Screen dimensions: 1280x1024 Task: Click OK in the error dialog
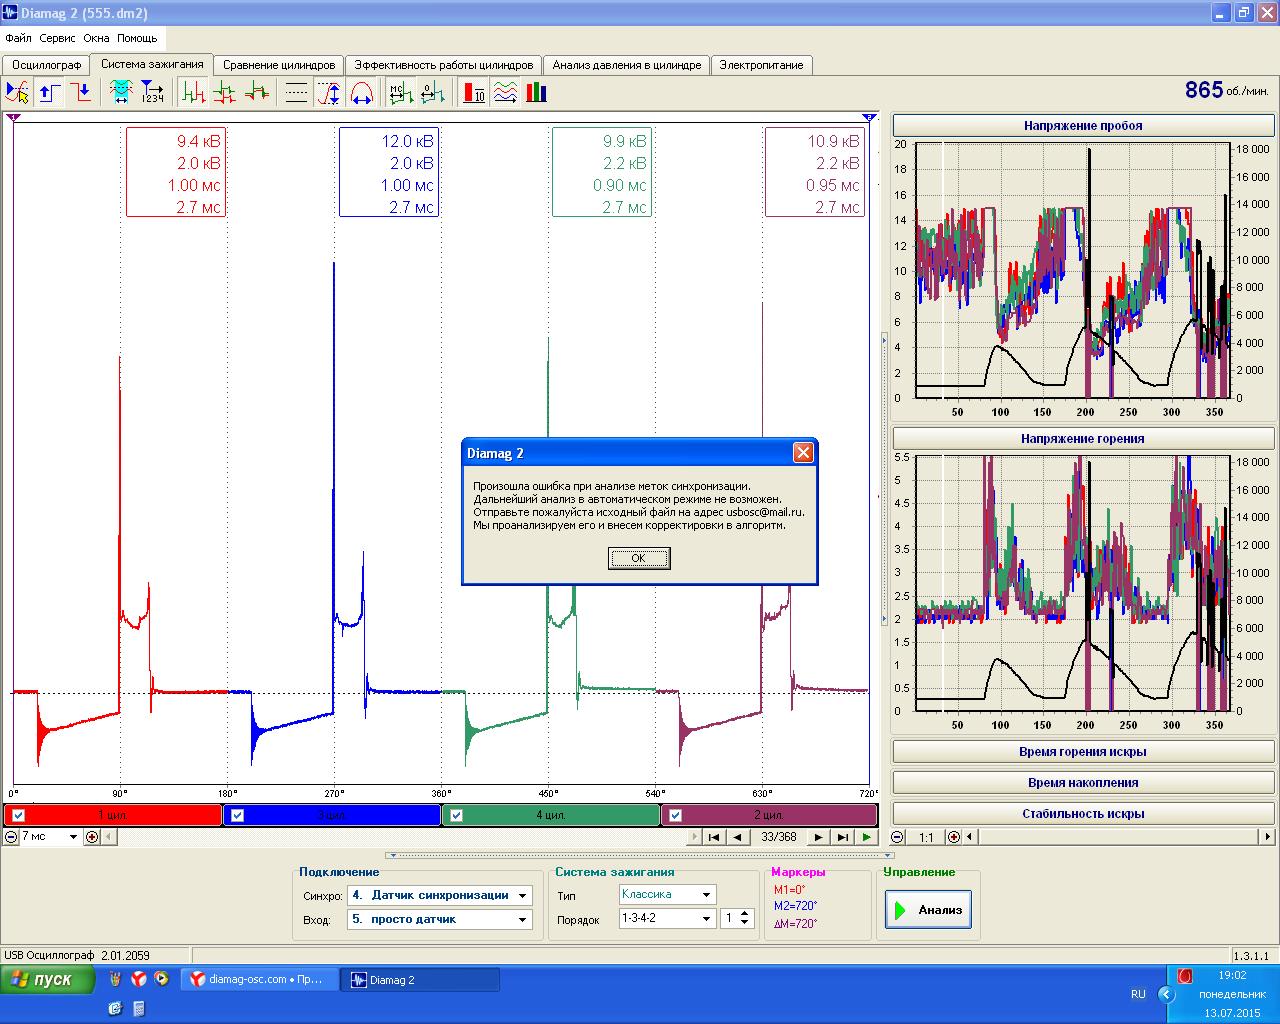coord(639,558)
